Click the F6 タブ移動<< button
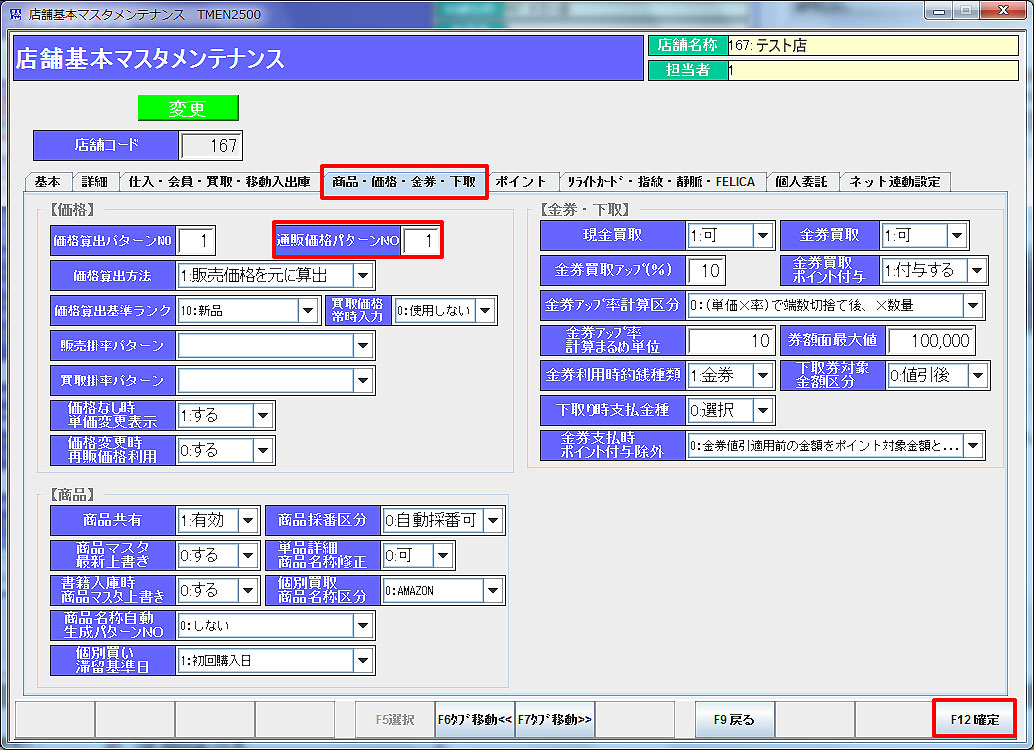Screen dimensions: 1034x750 tap(475, 719)
